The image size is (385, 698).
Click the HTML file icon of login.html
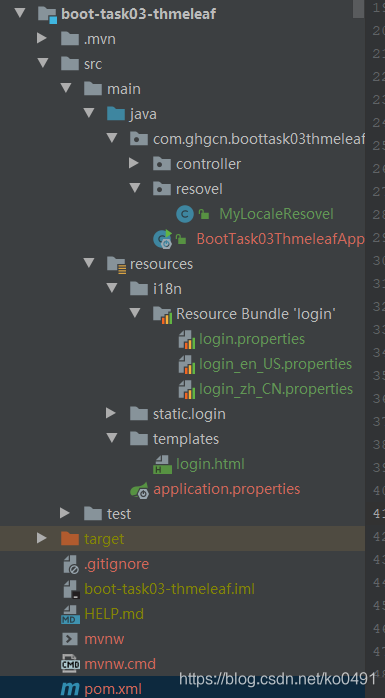pos(162,464)
